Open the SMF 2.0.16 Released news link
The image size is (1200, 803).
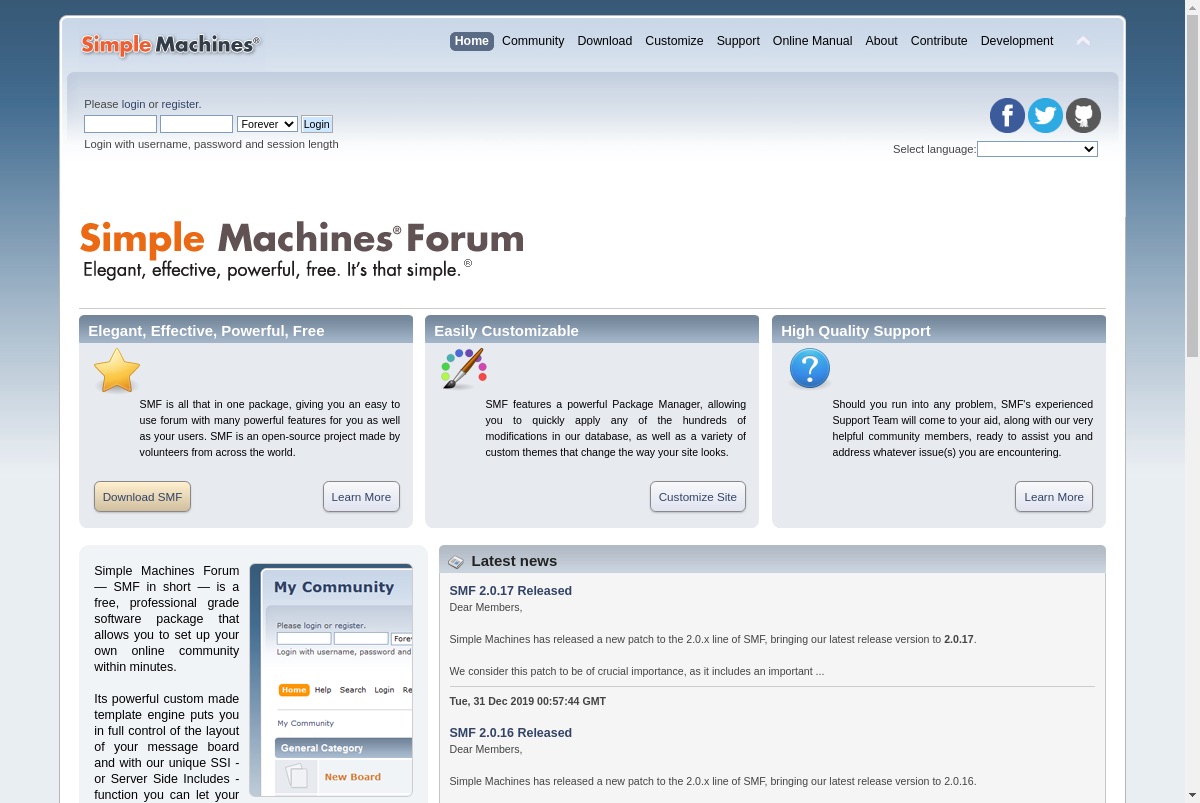pos(511,733)
